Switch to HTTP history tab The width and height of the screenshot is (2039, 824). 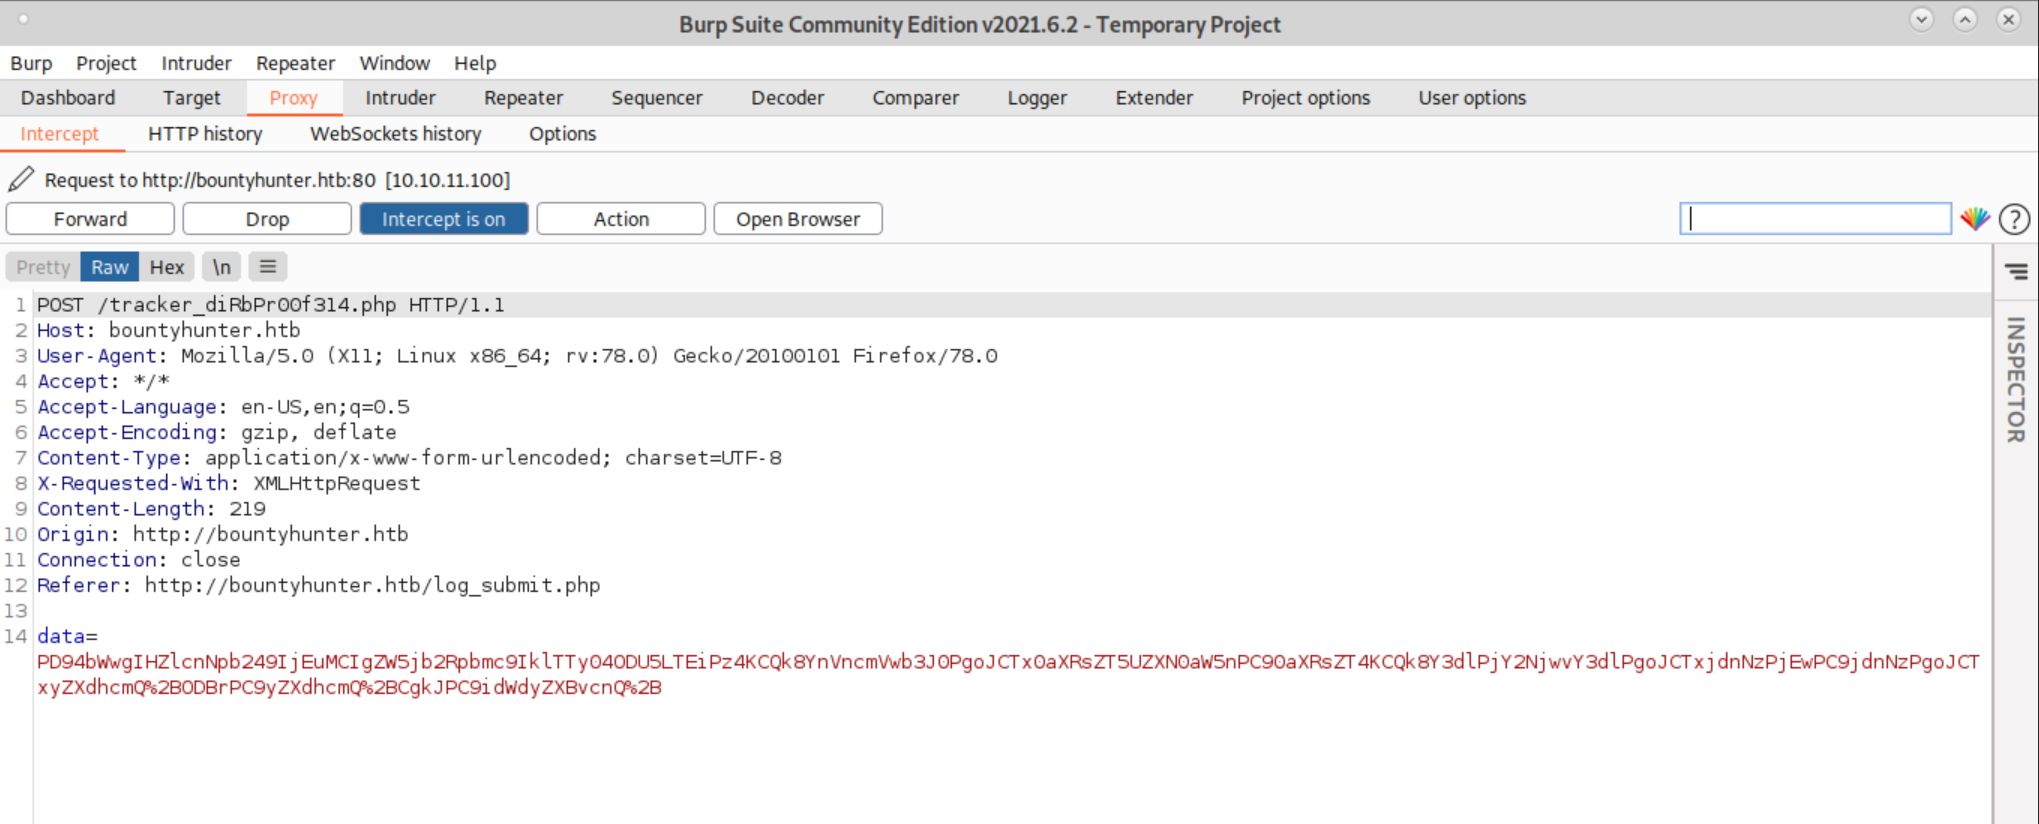click(205, 134)
